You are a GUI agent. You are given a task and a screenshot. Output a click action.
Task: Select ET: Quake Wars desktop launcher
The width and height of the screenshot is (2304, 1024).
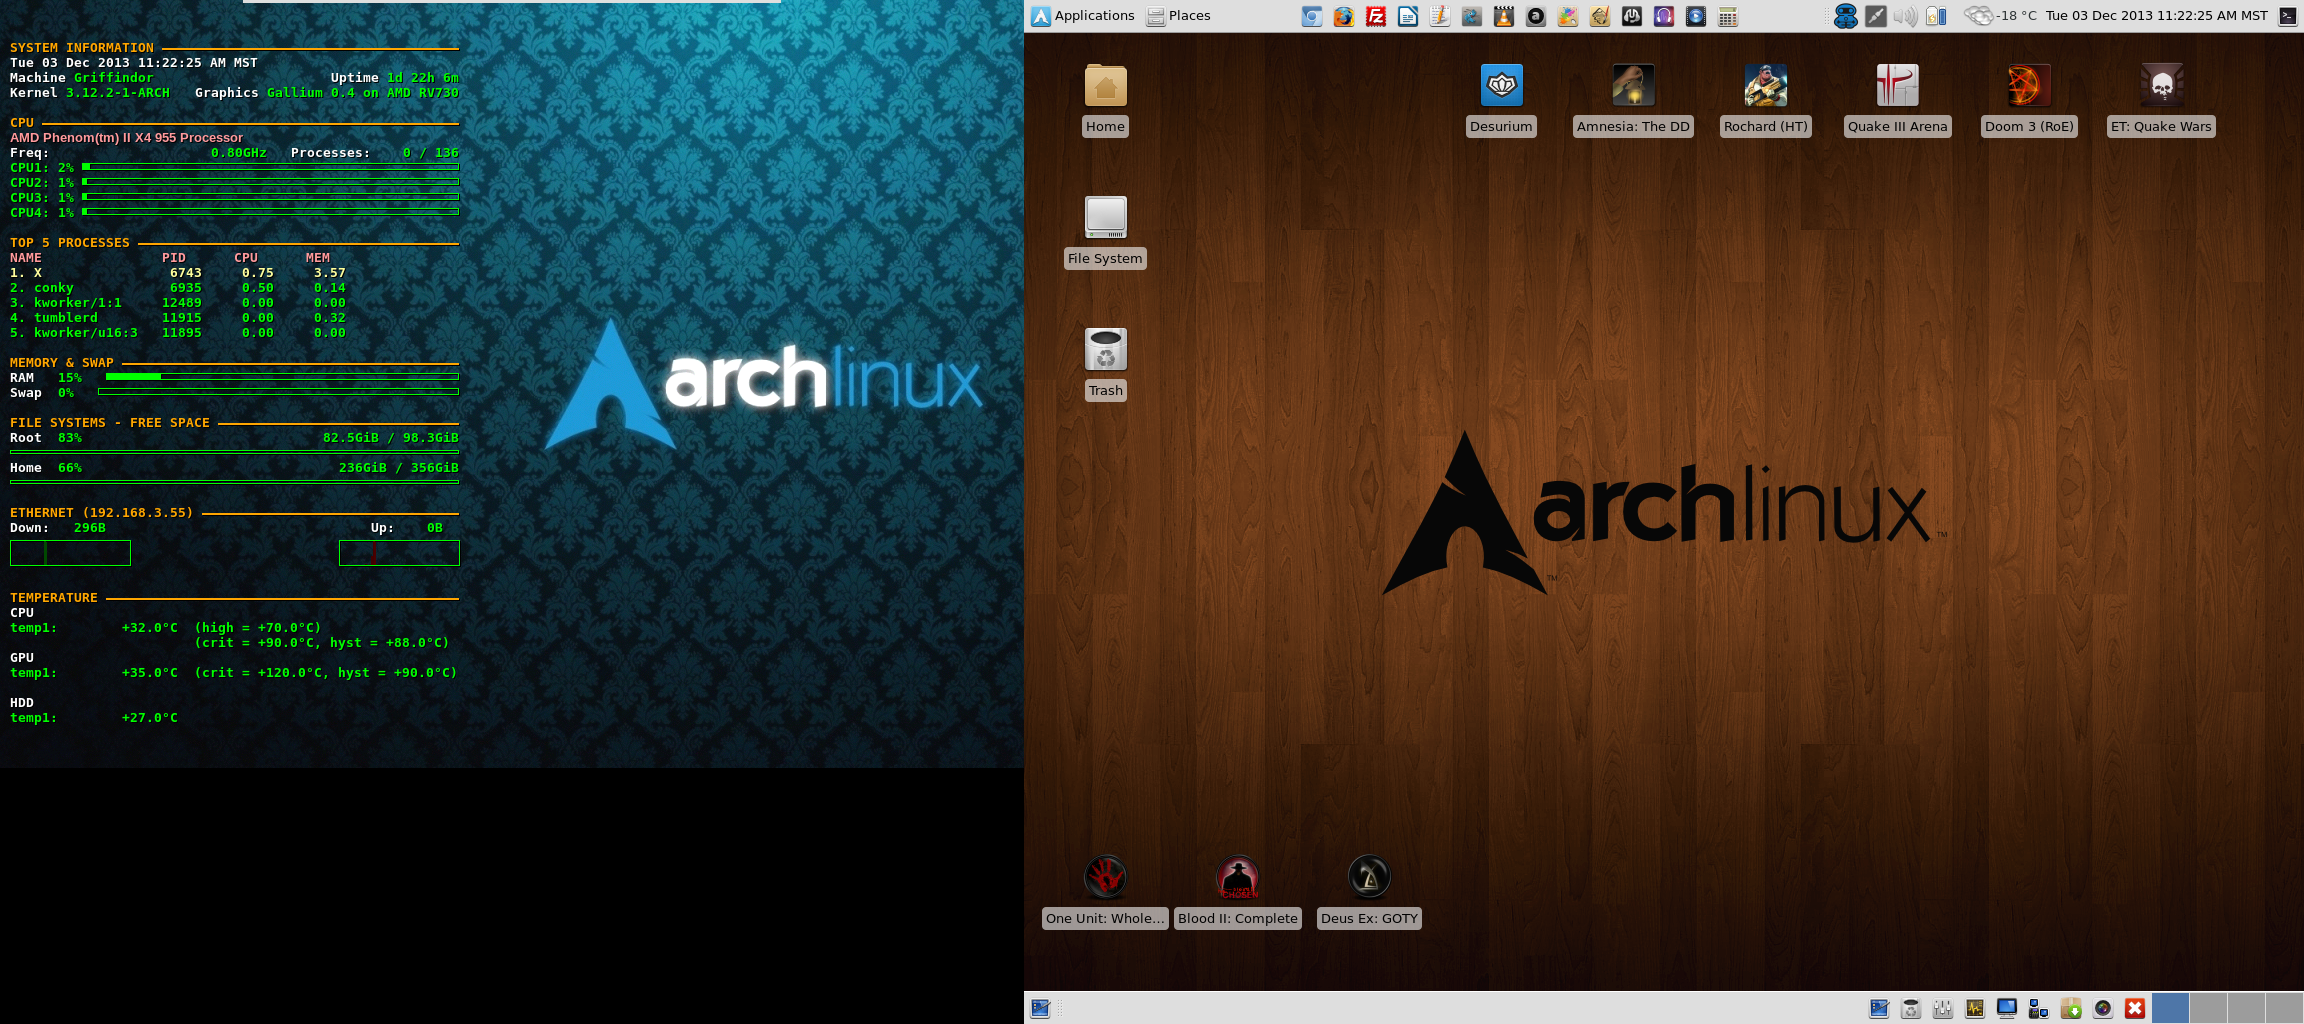(2162, 100)
